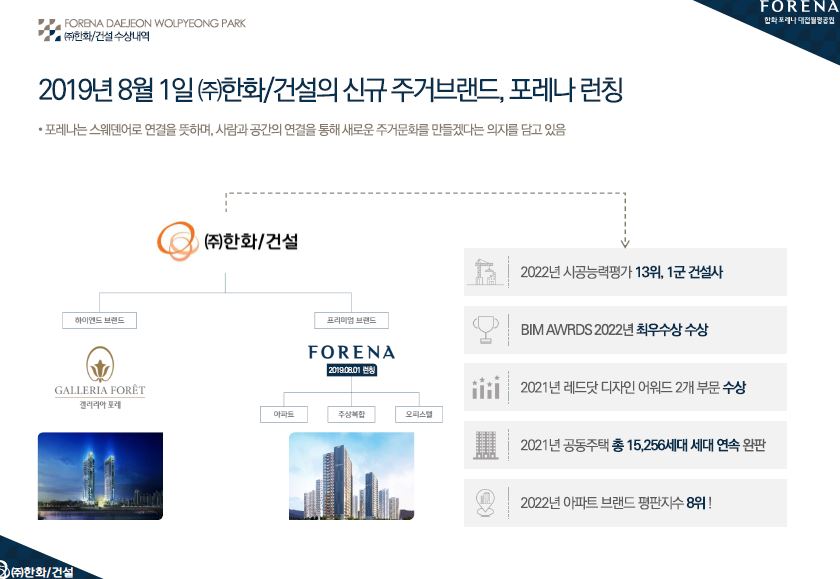Click the orange Hanwha logo emblem

click(177, 240)
